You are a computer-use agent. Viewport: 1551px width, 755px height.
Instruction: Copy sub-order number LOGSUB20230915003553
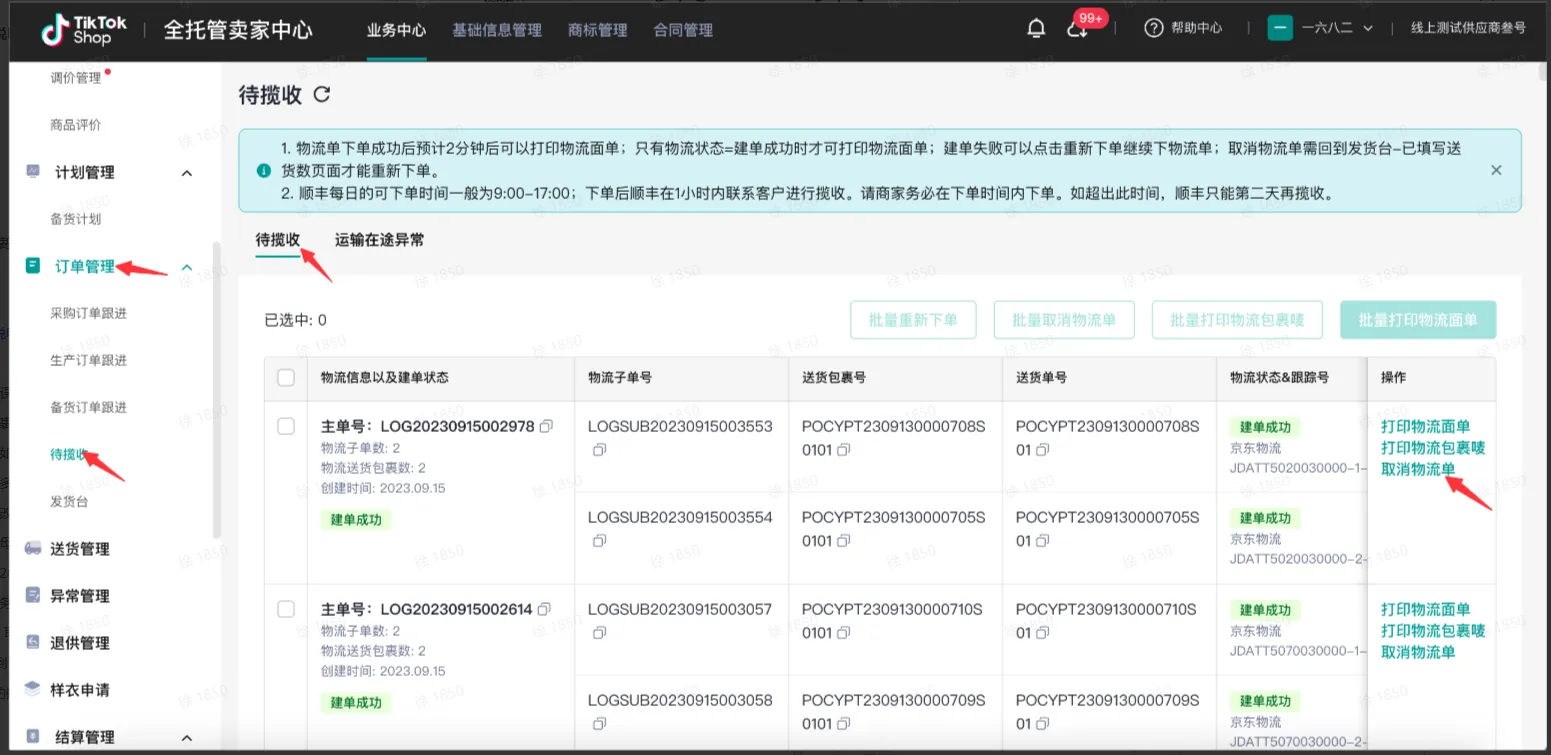click(x=600, y=450)
